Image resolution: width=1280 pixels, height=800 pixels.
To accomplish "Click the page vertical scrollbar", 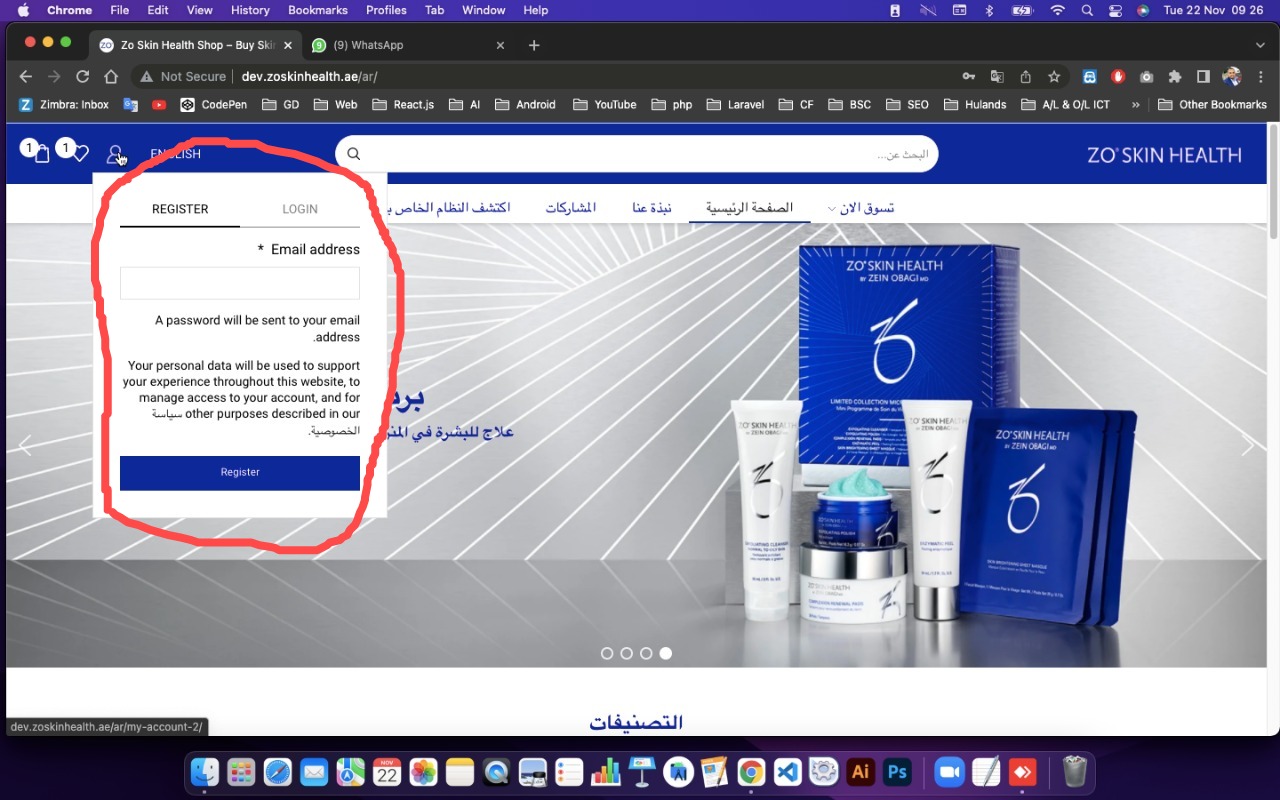I will coord(1273,182).
